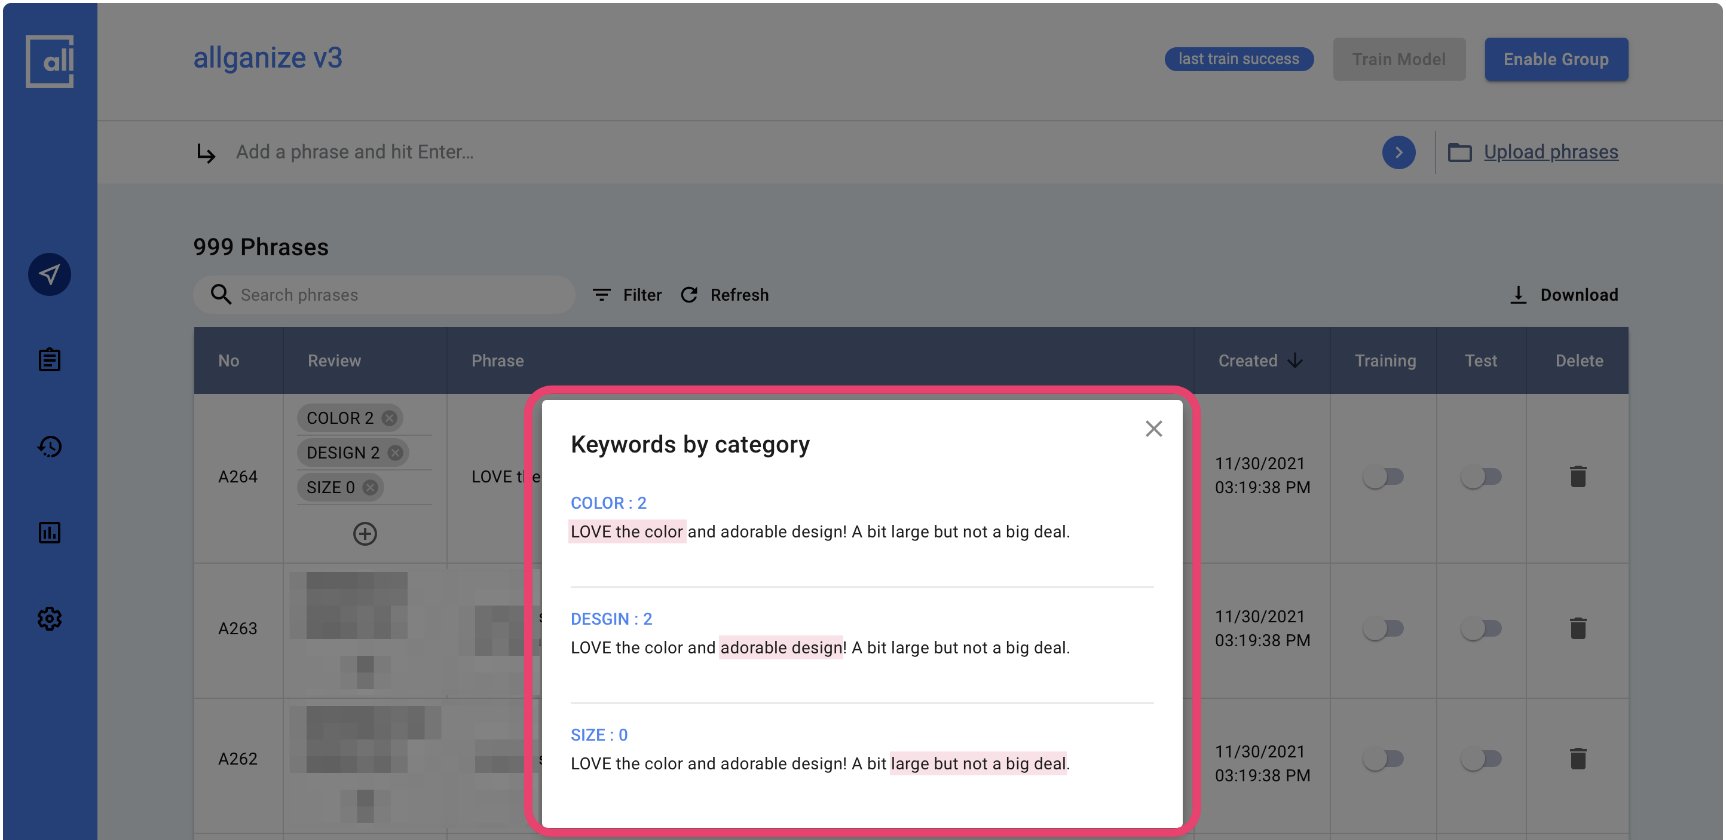Submit phrase with the blue arrow button

pyautogui.click(x=1398, y=152)
